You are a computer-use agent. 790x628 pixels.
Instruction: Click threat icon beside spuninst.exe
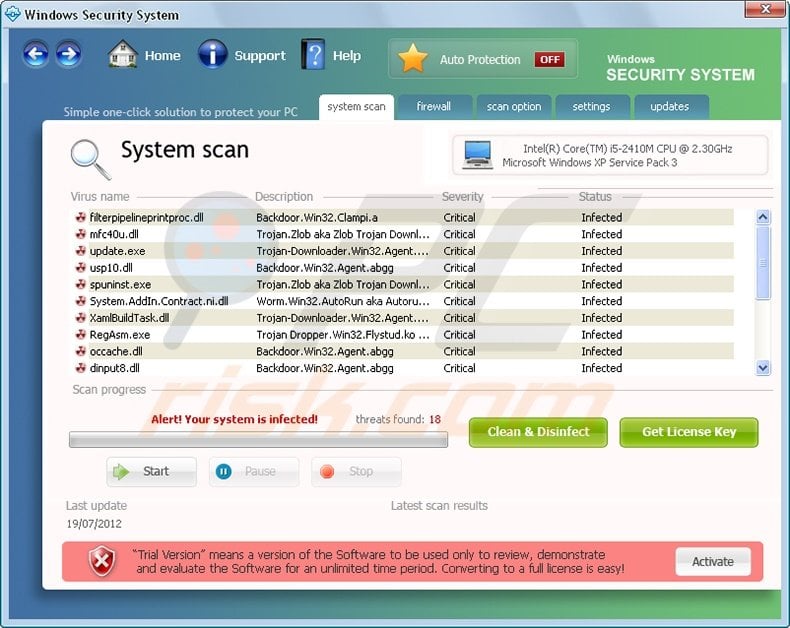click(80, 284)
